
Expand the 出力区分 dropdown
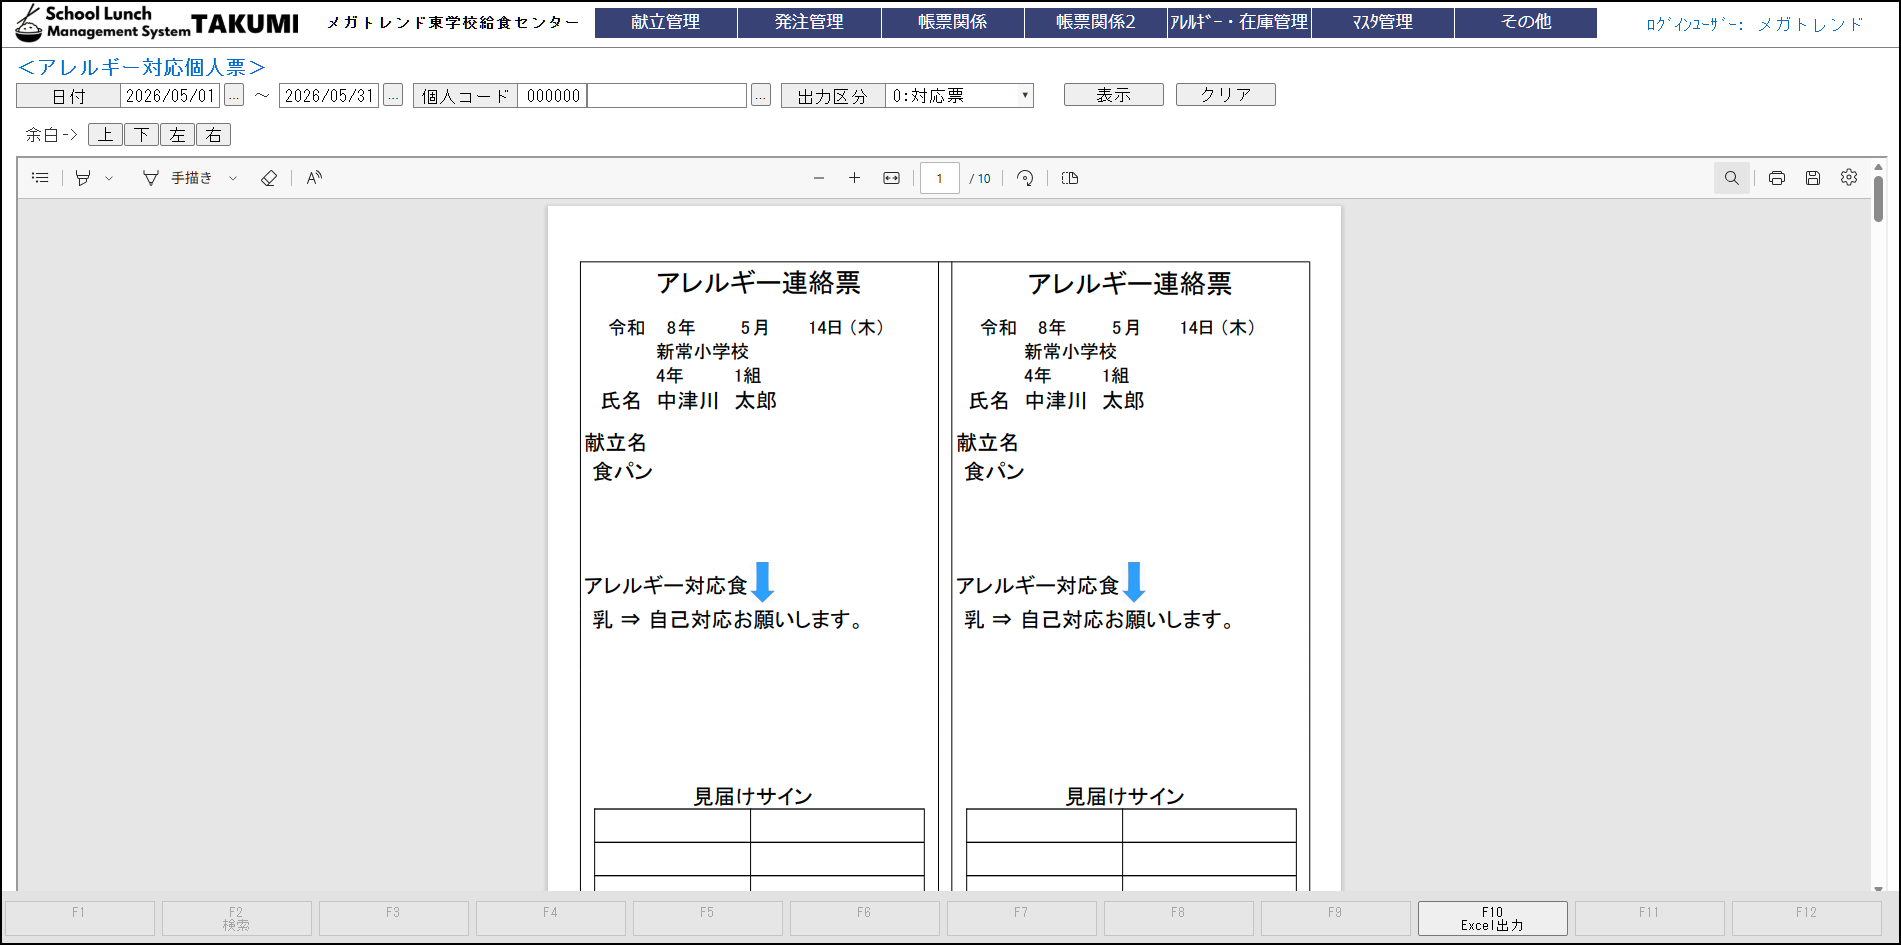pos(1024,96)
